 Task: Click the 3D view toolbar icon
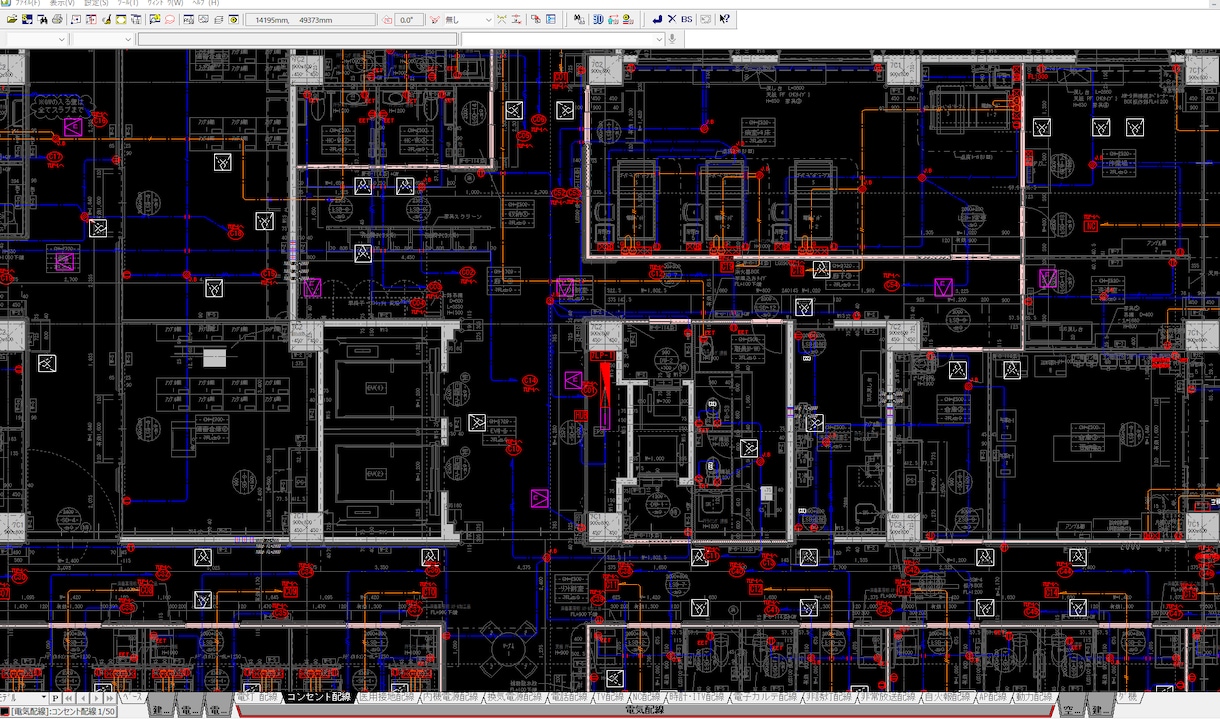[x=597, y=19]
